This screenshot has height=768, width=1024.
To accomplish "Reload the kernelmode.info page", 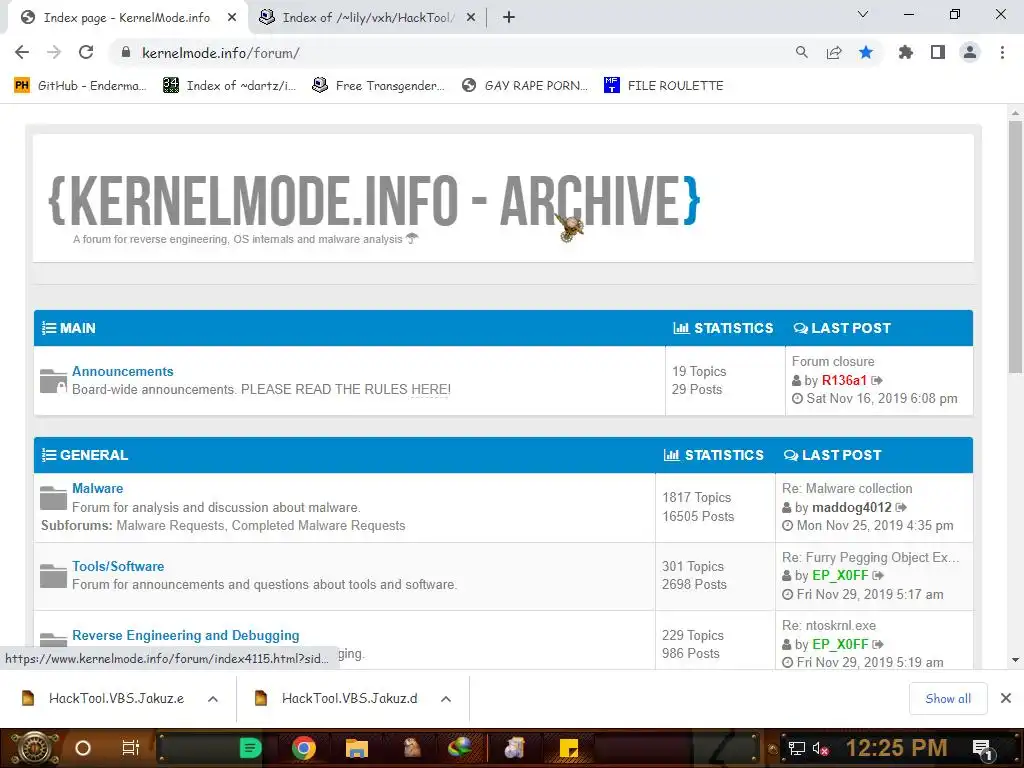I will [x=86, y=52].
